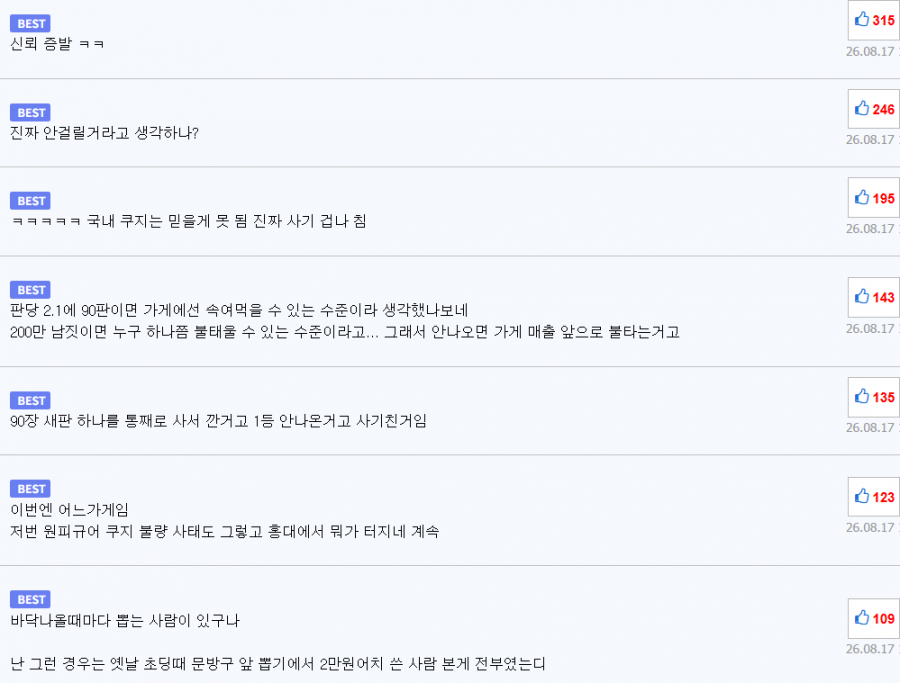Select the comment text '신뢰 증발 ㅋㅋ'
This screenshot has height=683, width=900.
(57, 44)
